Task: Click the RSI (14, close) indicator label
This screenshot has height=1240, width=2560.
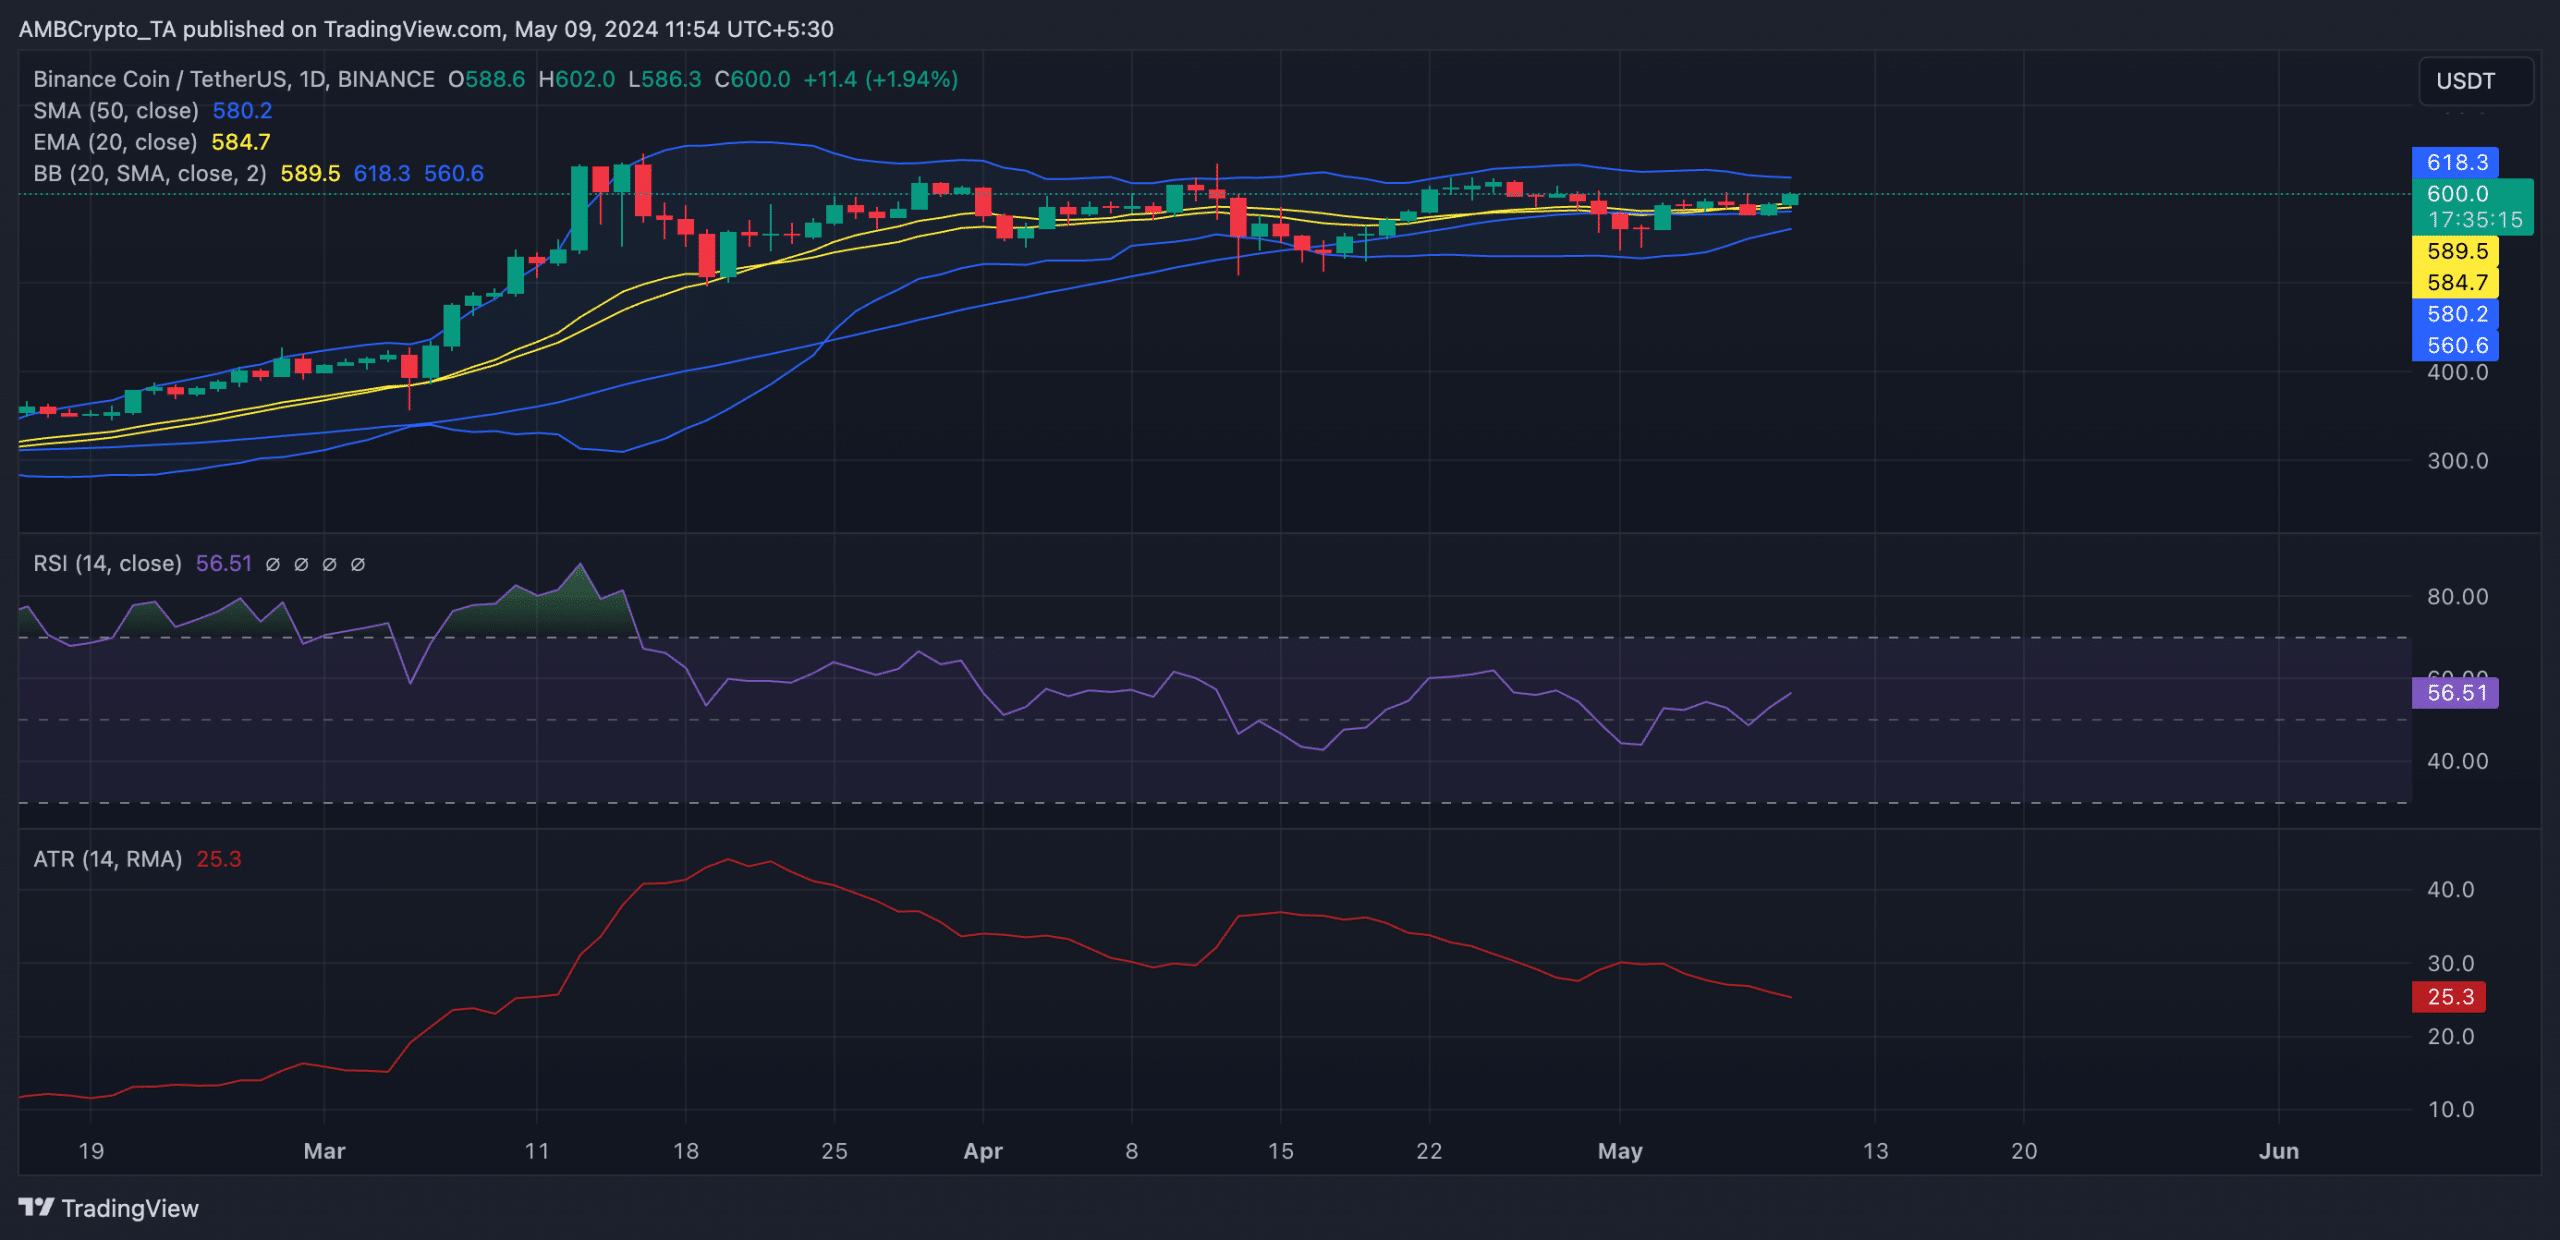Action: 108,564
